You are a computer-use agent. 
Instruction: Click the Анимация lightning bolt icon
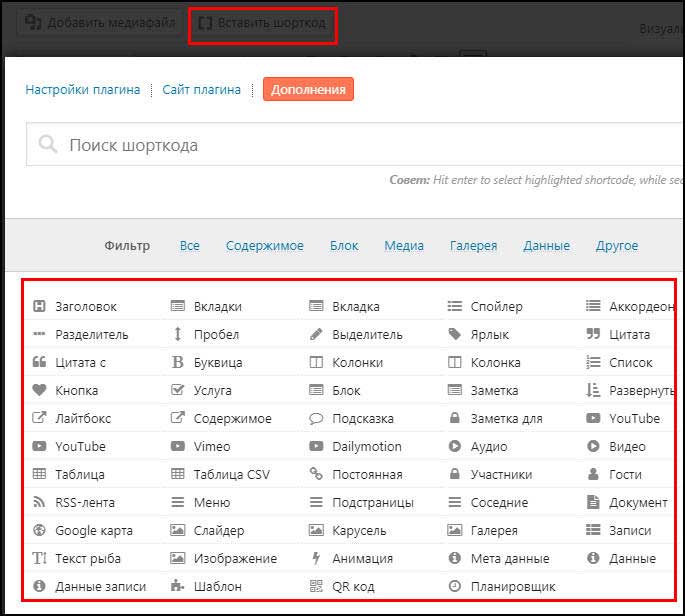(316, 558)
